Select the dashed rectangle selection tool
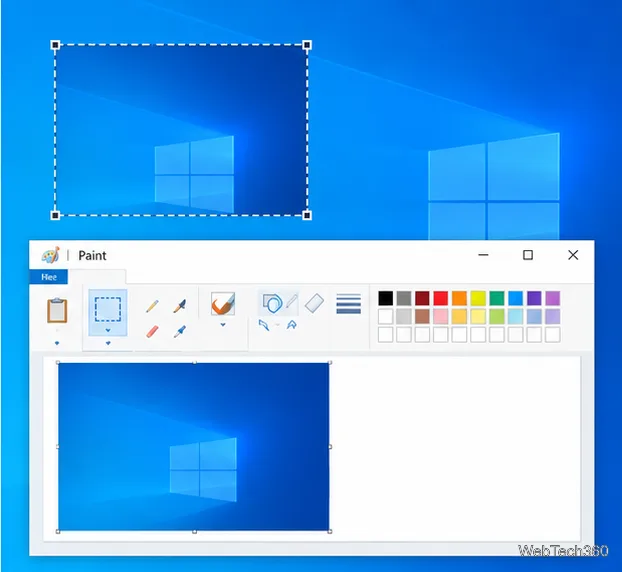The height and width of the screenshot is (572, 622). 108,309
